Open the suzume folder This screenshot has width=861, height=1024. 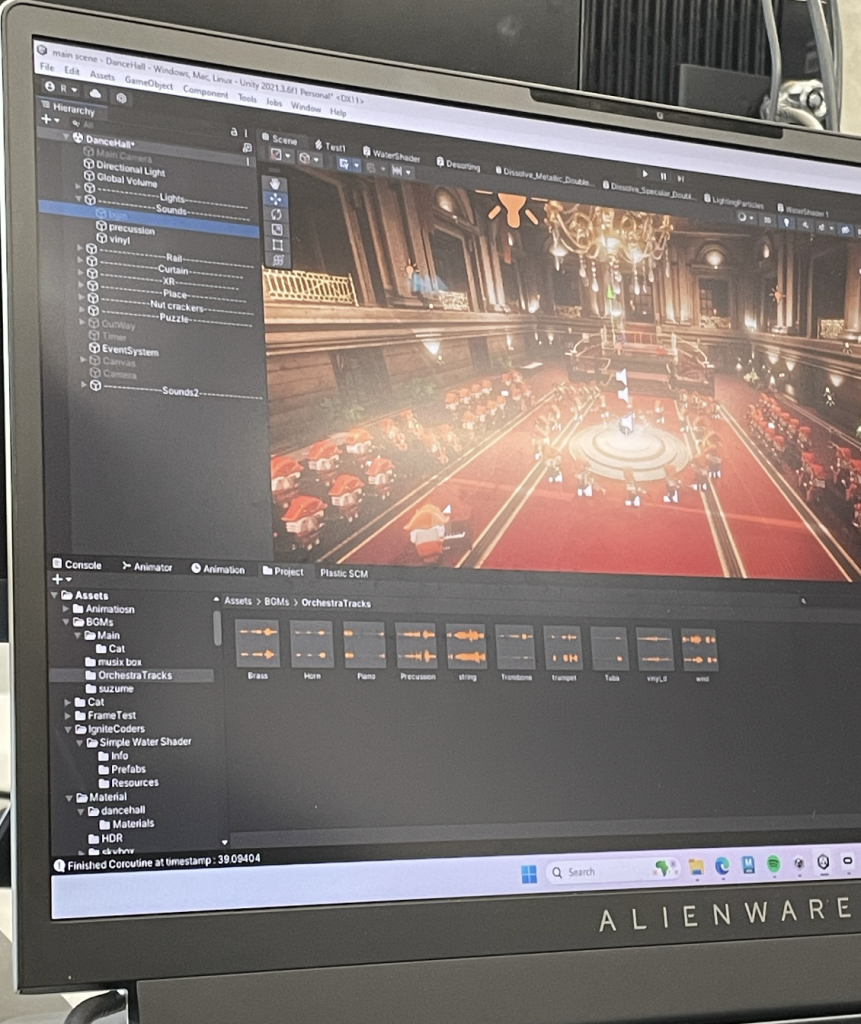pos(110,688)
